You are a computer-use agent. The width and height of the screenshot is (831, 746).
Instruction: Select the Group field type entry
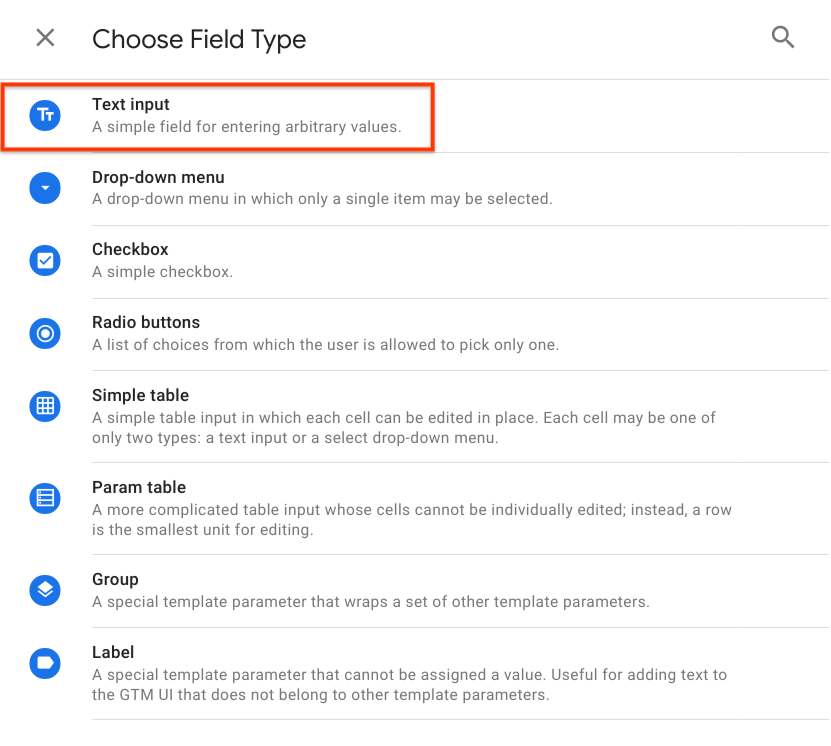(x=300, y=590)
